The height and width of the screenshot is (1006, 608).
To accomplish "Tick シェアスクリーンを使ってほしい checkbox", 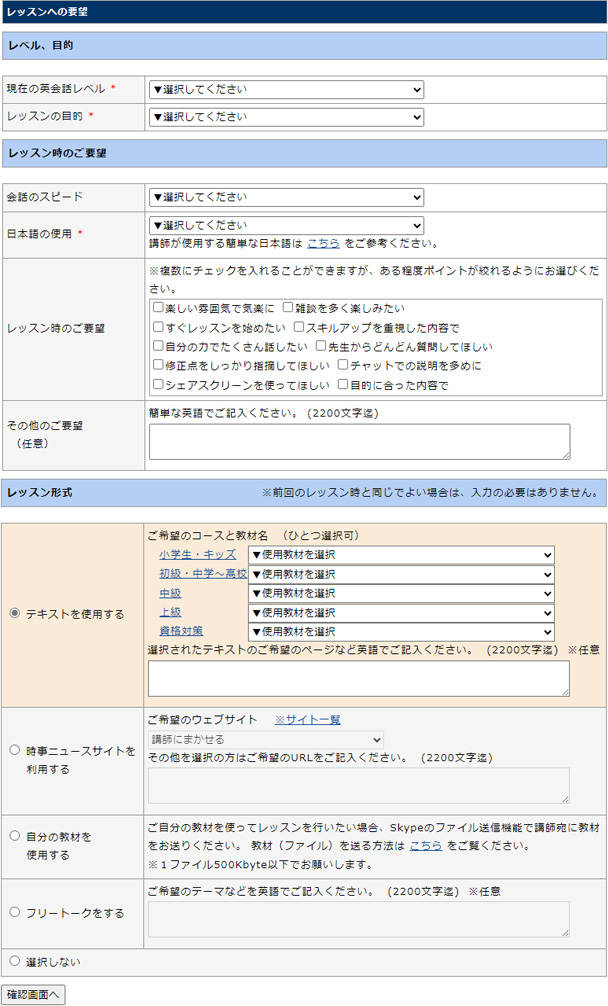I will (158, 385).
